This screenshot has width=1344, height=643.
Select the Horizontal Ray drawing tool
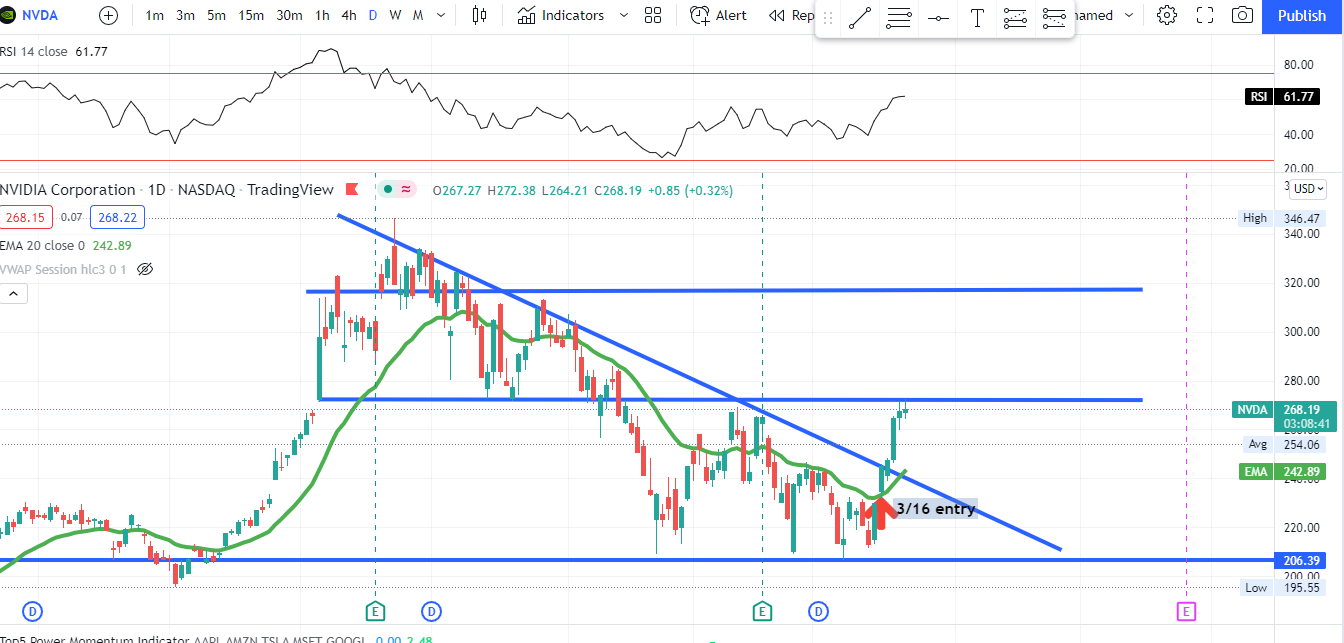(x=938, y=18)
